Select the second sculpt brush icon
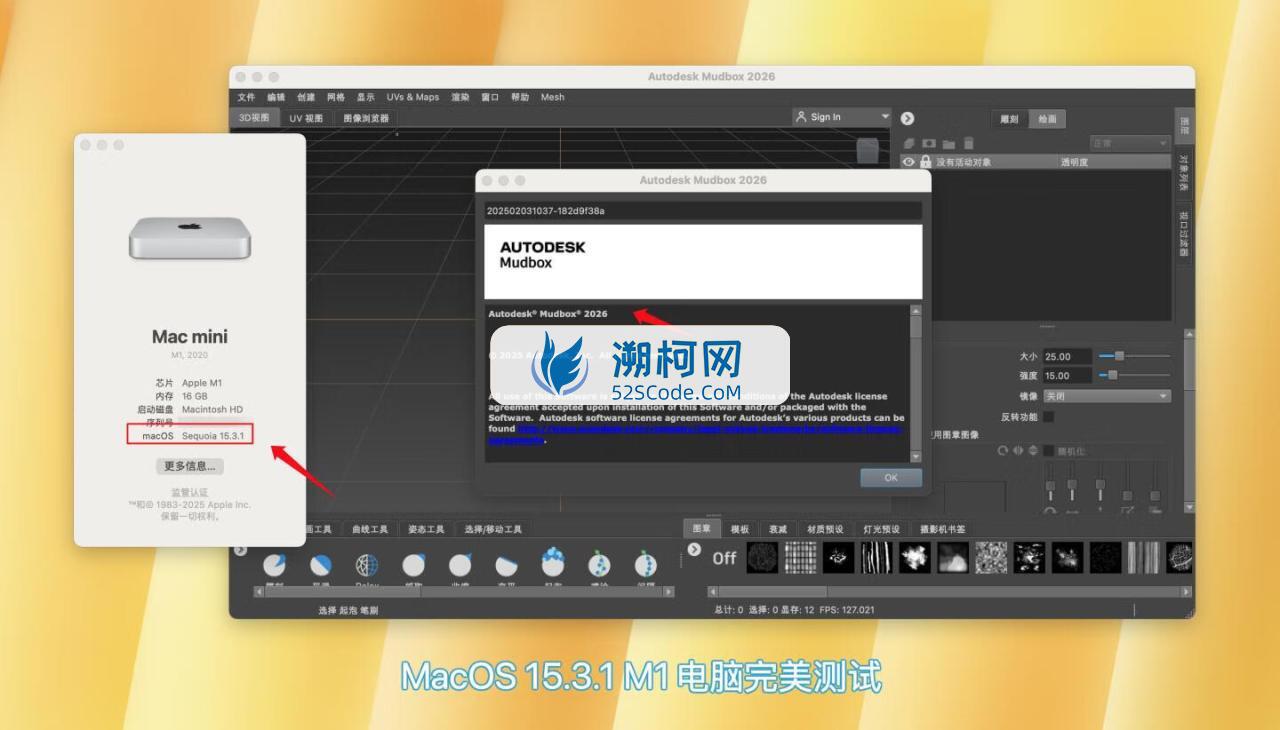The image size is (1280, 730). 320,566
